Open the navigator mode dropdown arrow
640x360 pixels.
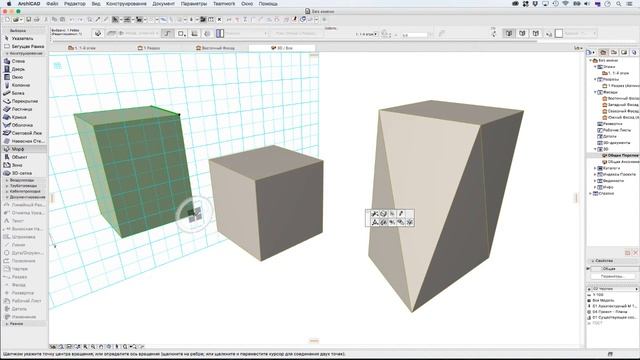pyautogui.click(x=593, y=53)
